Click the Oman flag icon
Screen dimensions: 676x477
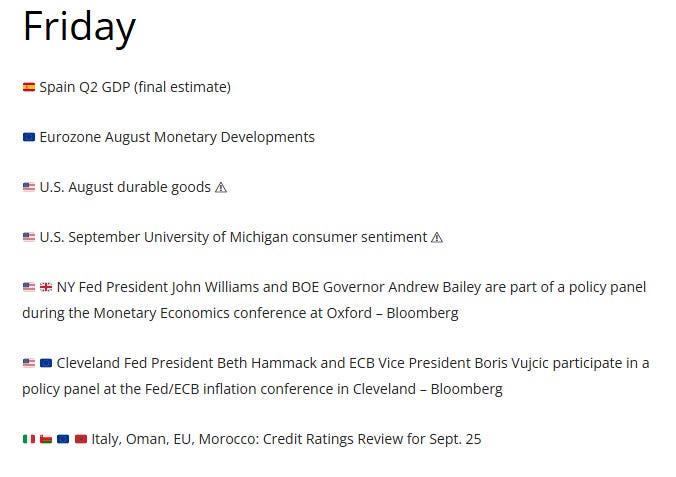(46, 439)
